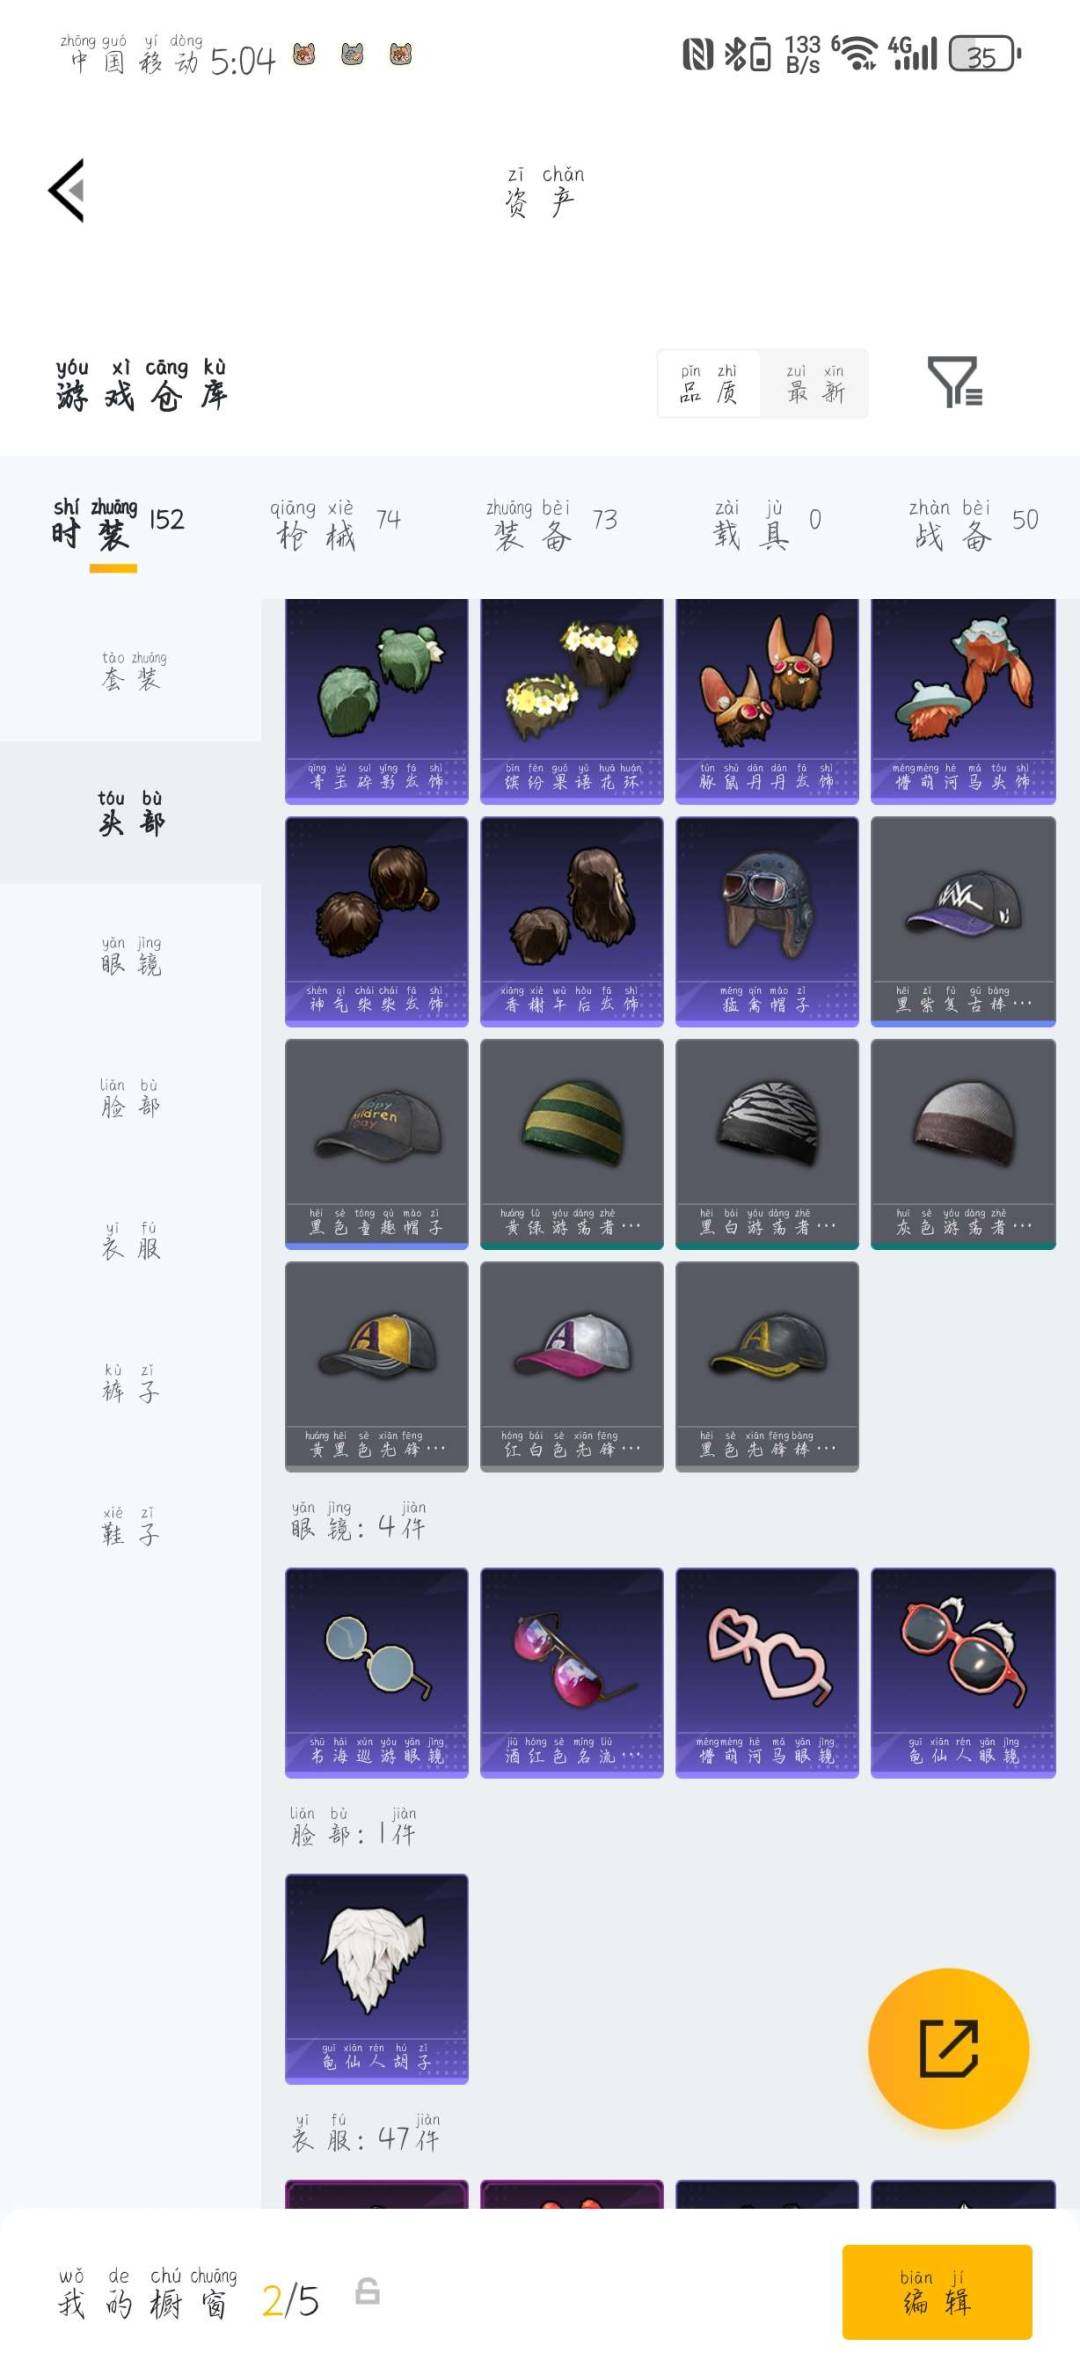Open the 装备 equipment tab

click(552, 524)
